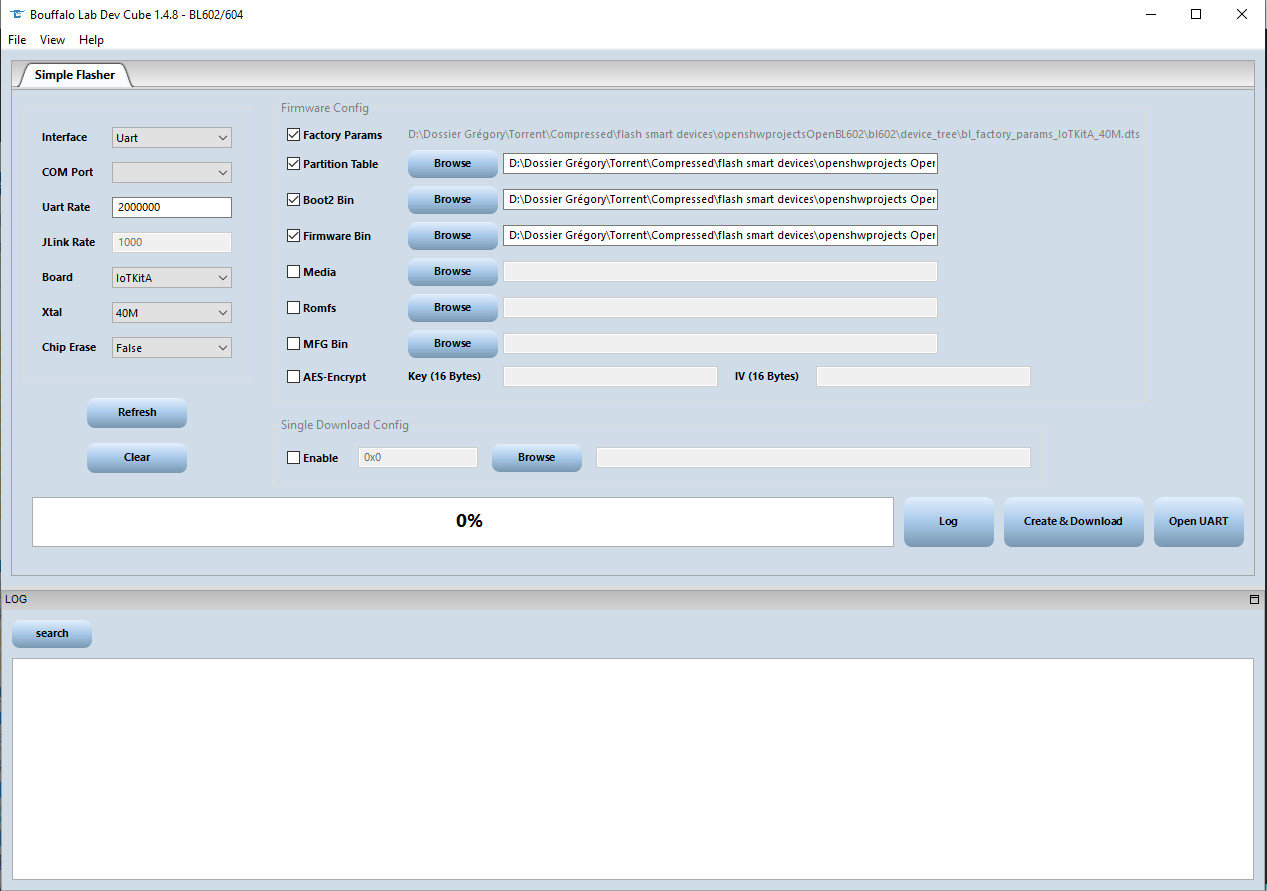Click the JLink Rate field

[172, 243]
